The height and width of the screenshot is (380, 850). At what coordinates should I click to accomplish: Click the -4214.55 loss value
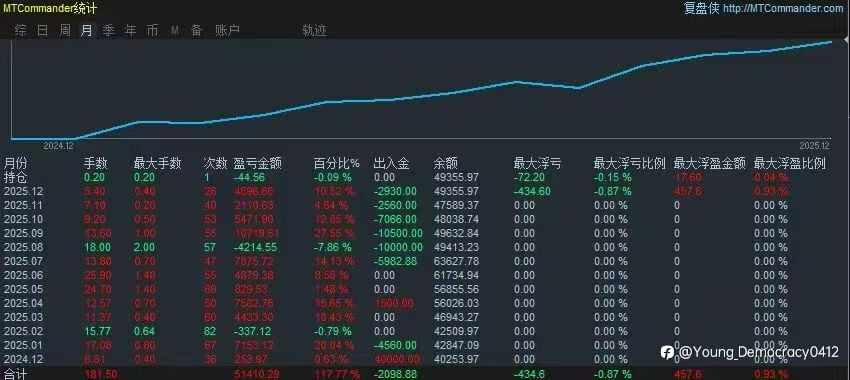(255, 247)
